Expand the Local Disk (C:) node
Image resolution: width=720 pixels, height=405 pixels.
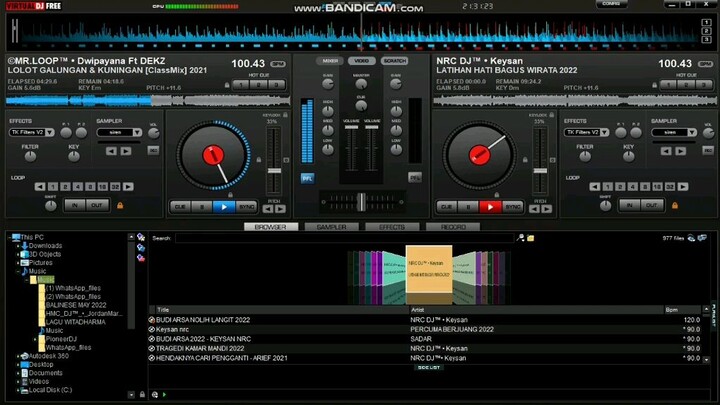coord(18,390)
